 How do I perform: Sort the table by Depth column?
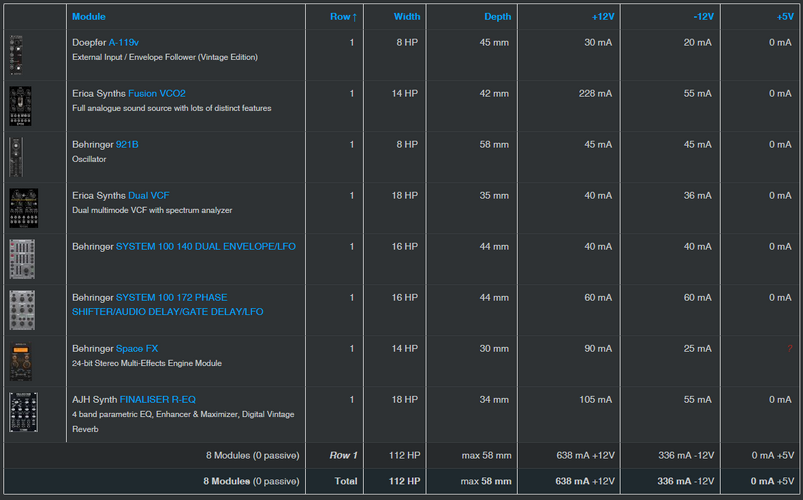click(x=497, y=16)
